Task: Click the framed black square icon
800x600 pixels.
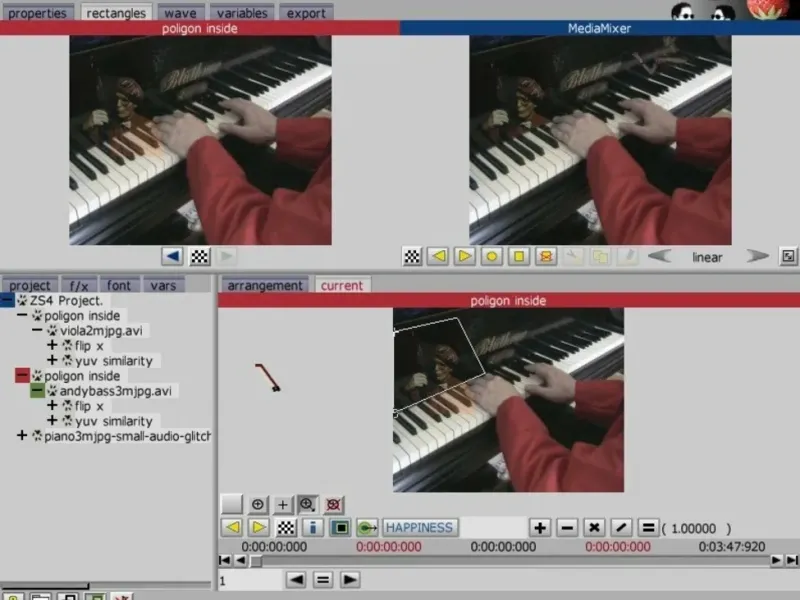Action: coord(340,527)
